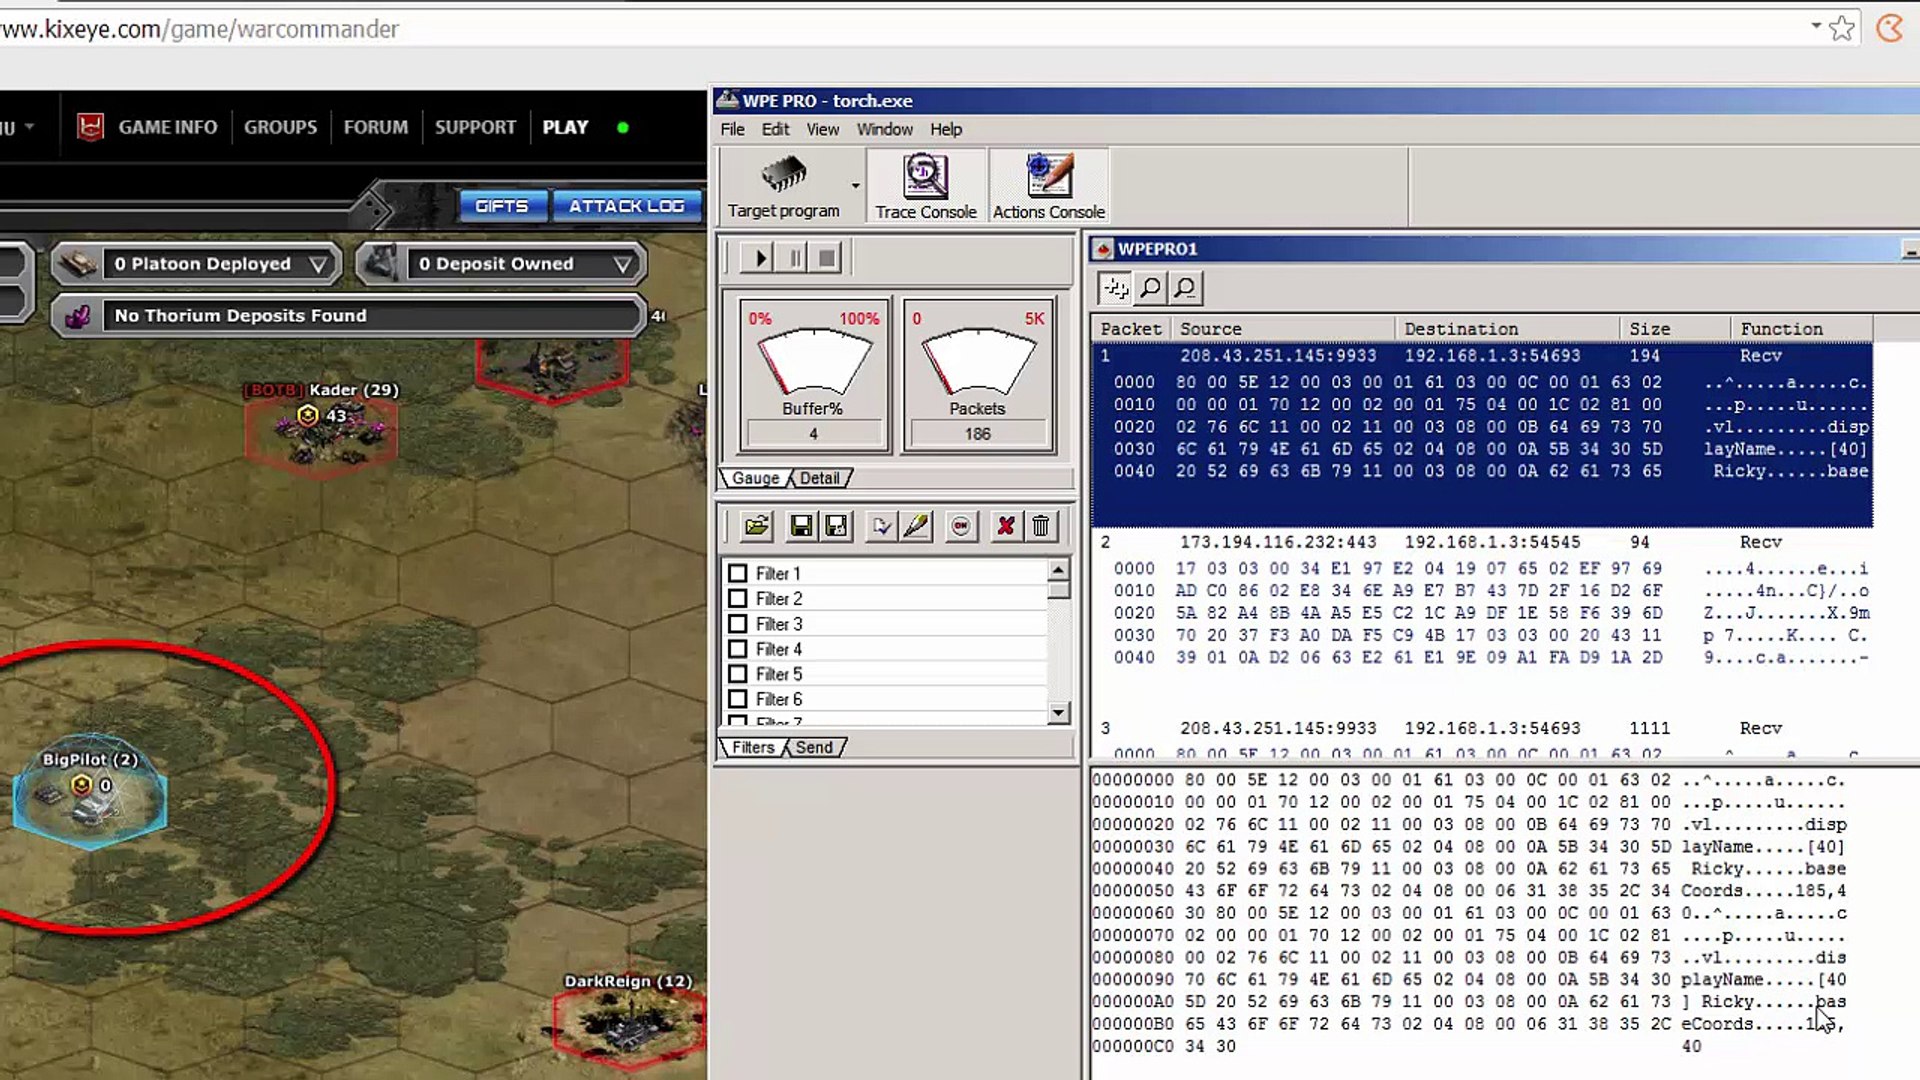The height and width of the screenshot is (1080, 1920).
Task: Click the open filter folder icon
Action: pyautogui.click(x=757, y=526)
